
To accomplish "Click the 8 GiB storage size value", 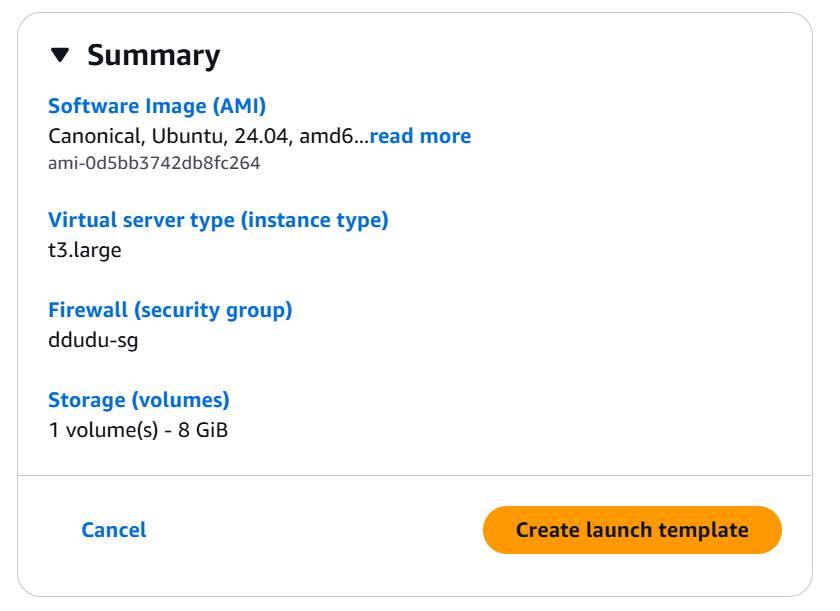I will [205, 430].
